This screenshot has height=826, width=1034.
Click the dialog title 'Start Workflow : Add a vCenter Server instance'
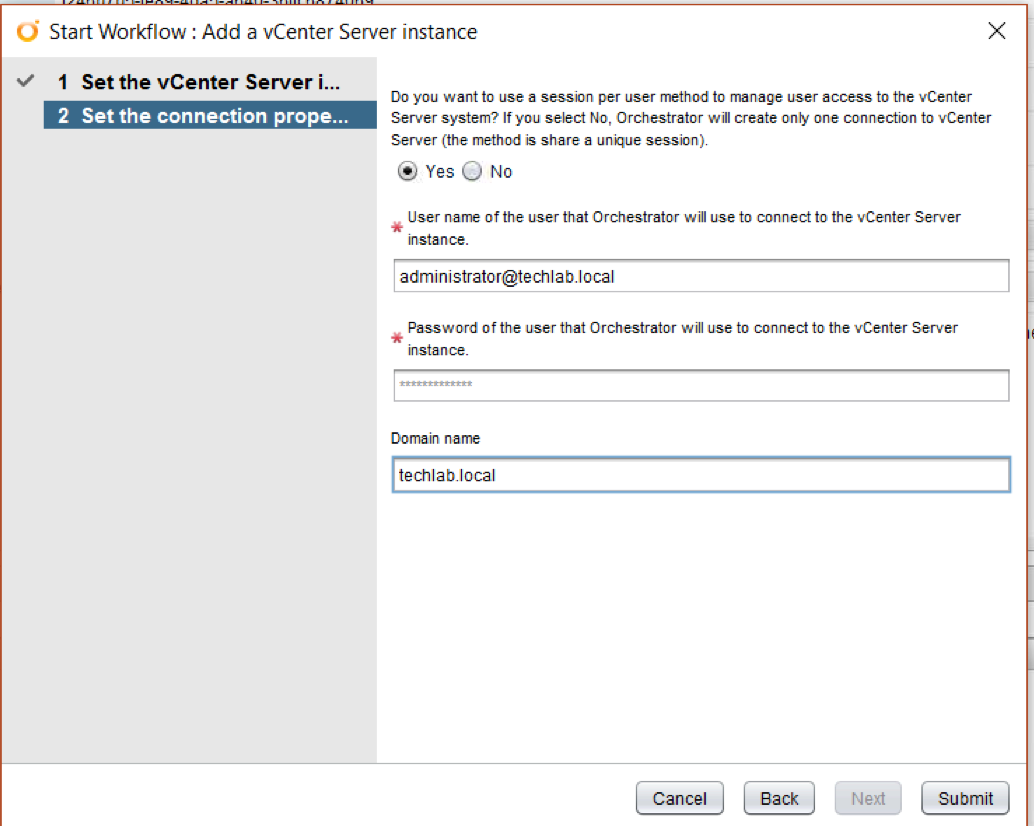263,32
